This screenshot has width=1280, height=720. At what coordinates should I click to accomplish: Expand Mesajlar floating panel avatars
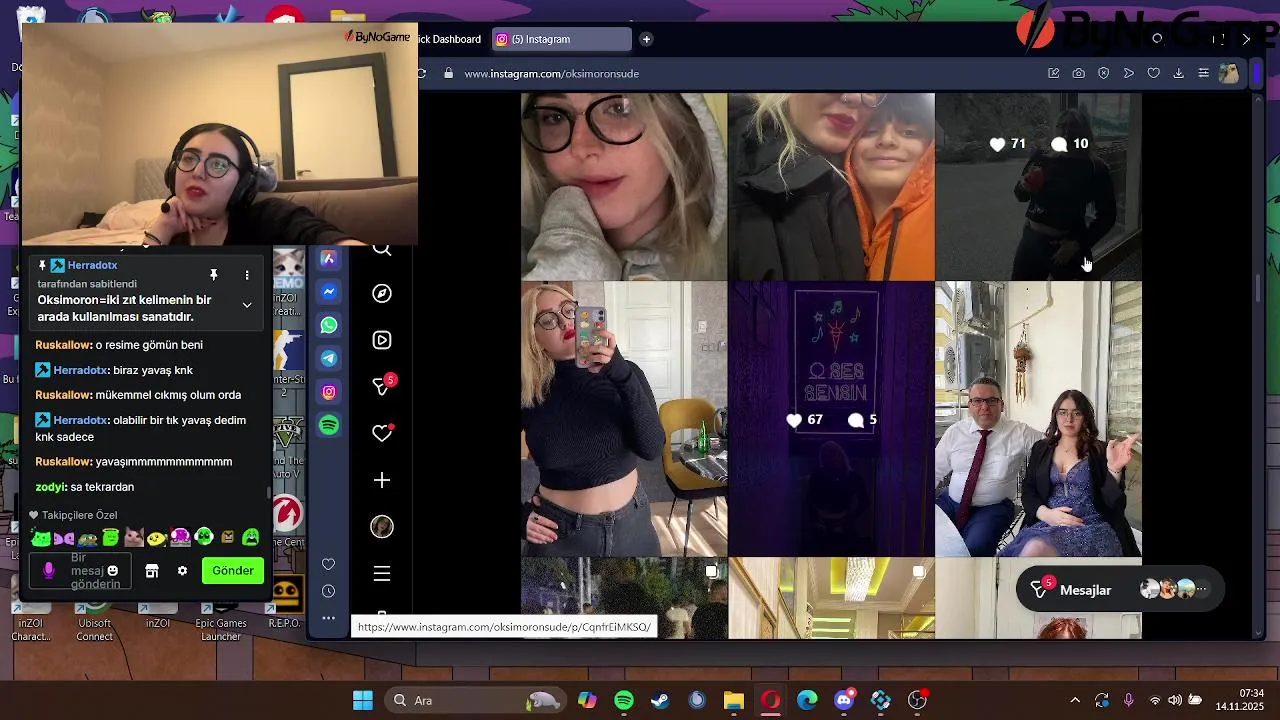pos(1175,590)
